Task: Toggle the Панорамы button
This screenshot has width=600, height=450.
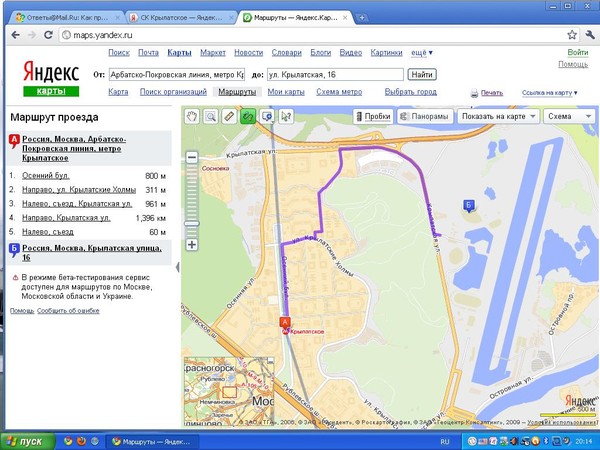Action: (x=425, y=116)
